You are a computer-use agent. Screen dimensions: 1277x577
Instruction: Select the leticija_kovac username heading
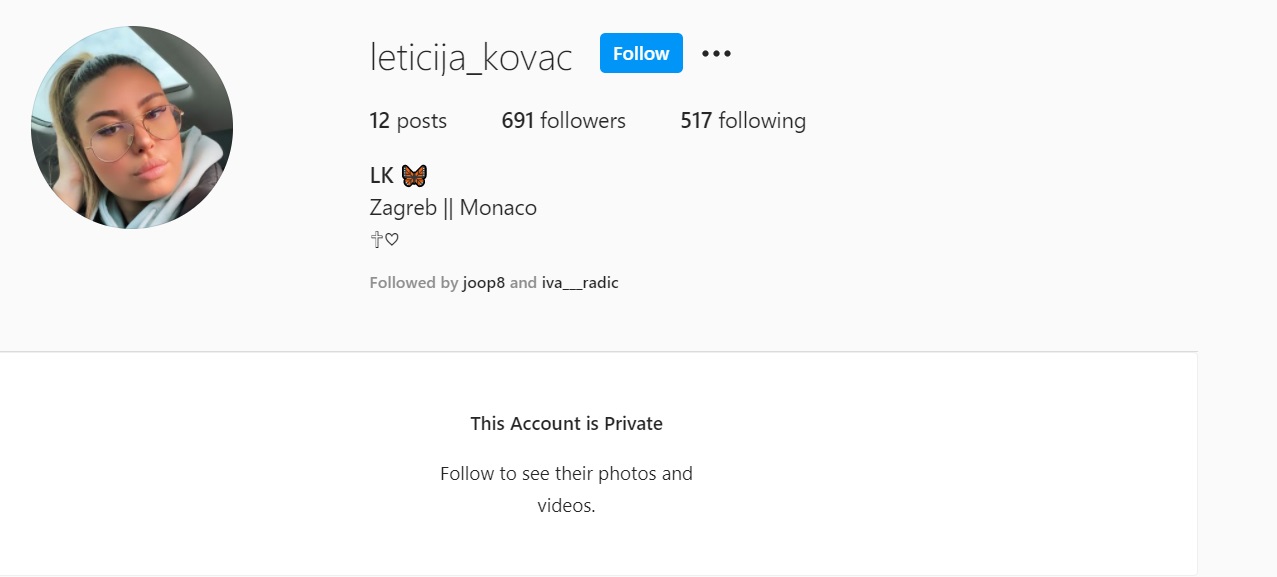[x=471, y=57]
